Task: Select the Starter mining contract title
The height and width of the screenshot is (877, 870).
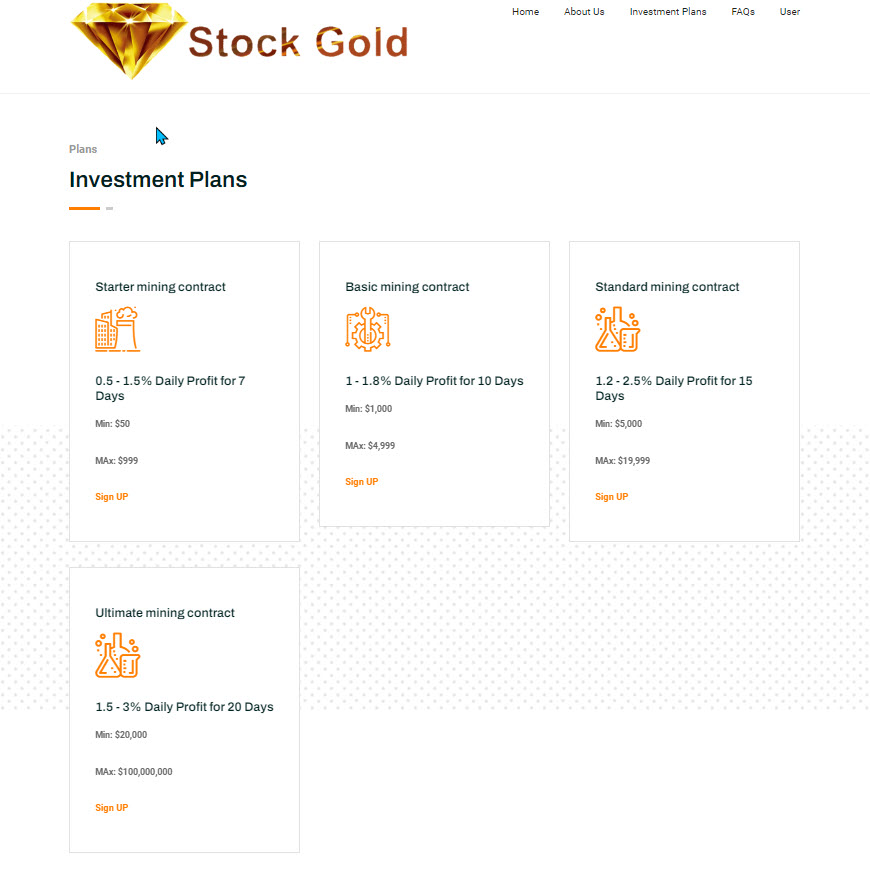Action: 161,287
